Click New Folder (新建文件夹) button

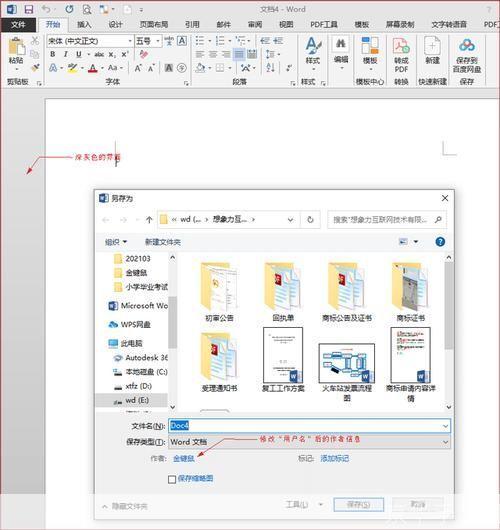(163, 242)
